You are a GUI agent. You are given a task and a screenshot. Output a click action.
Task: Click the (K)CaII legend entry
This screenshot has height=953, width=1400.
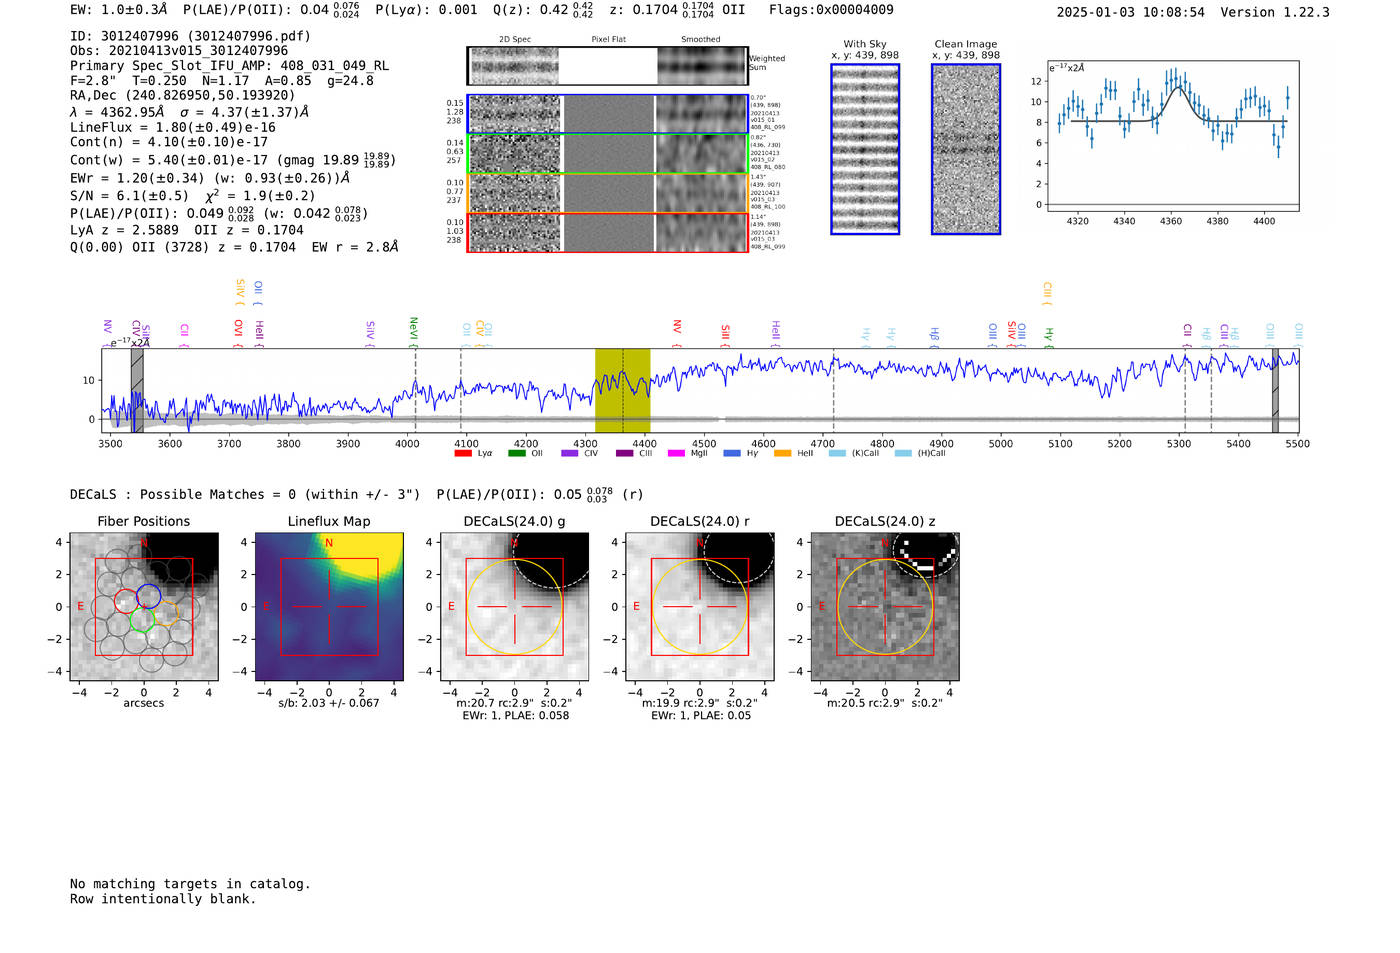[854, 453]
